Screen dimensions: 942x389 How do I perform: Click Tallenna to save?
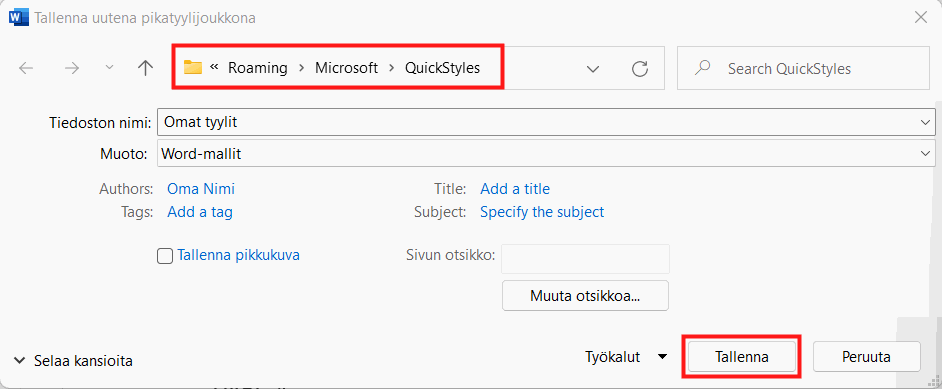(x=742, y=357)
